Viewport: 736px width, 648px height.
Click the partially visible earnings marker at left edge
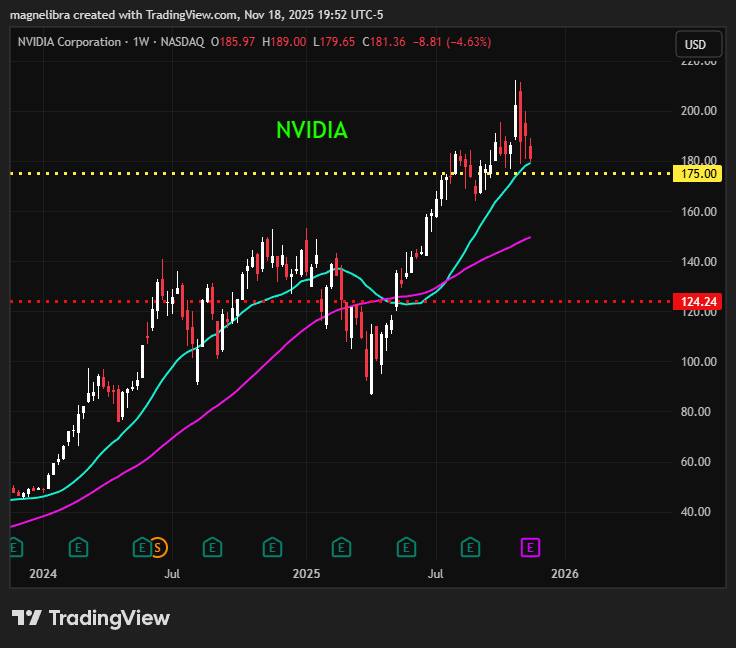tap(16, 547)
